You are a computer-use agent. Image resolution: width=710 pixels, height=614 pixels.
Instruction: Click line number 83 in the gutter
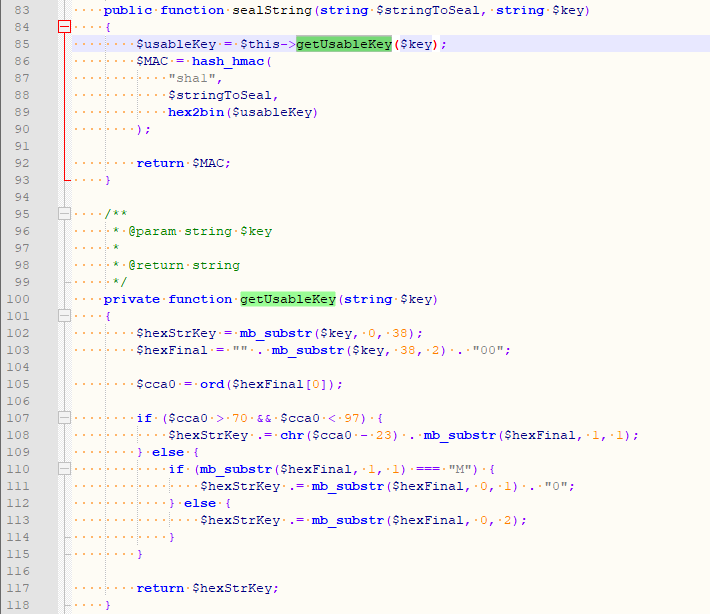point(22,10)
